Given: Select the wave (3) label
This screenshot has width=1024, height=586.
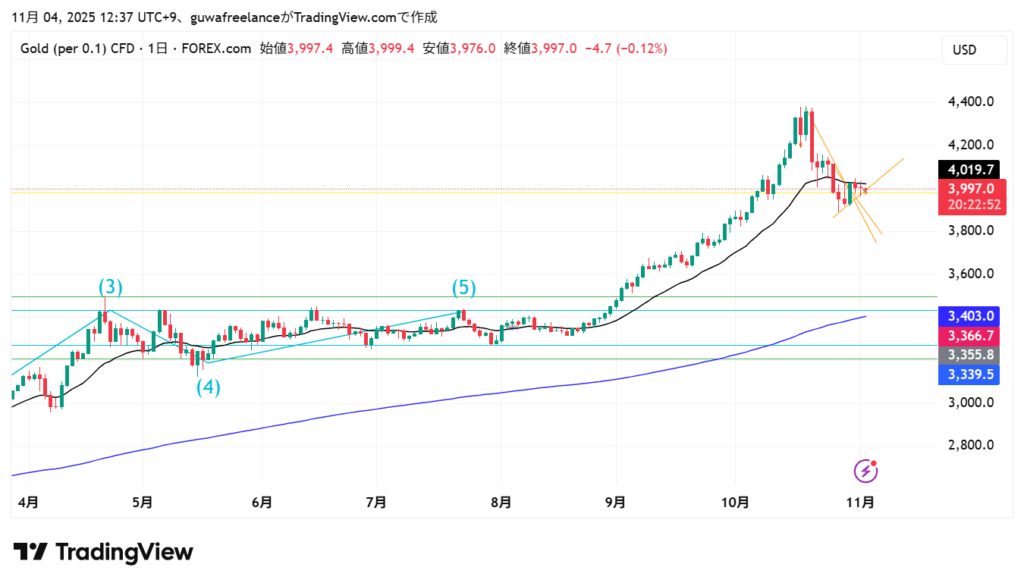Looking at the screenshot, I should 110,288.
